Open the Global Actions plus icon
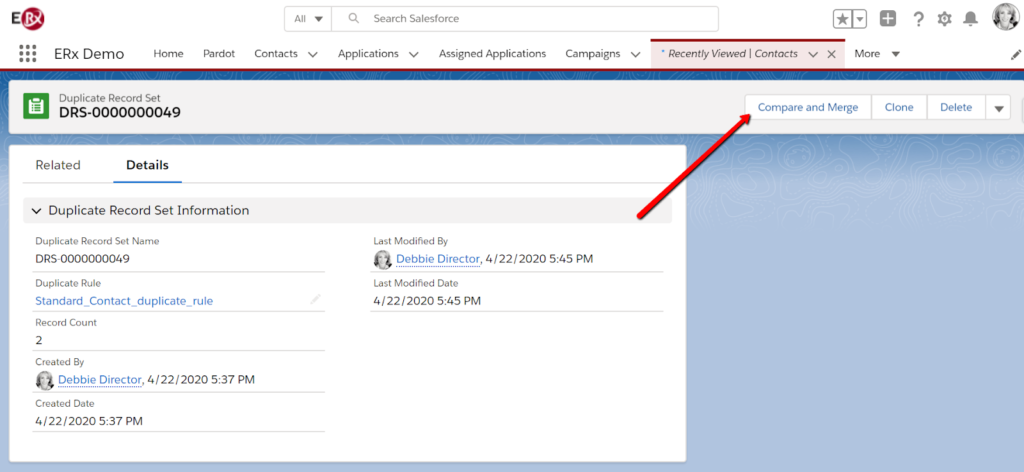The width and height of the screenshot is (1024, 472). click(x=888, y=19)
